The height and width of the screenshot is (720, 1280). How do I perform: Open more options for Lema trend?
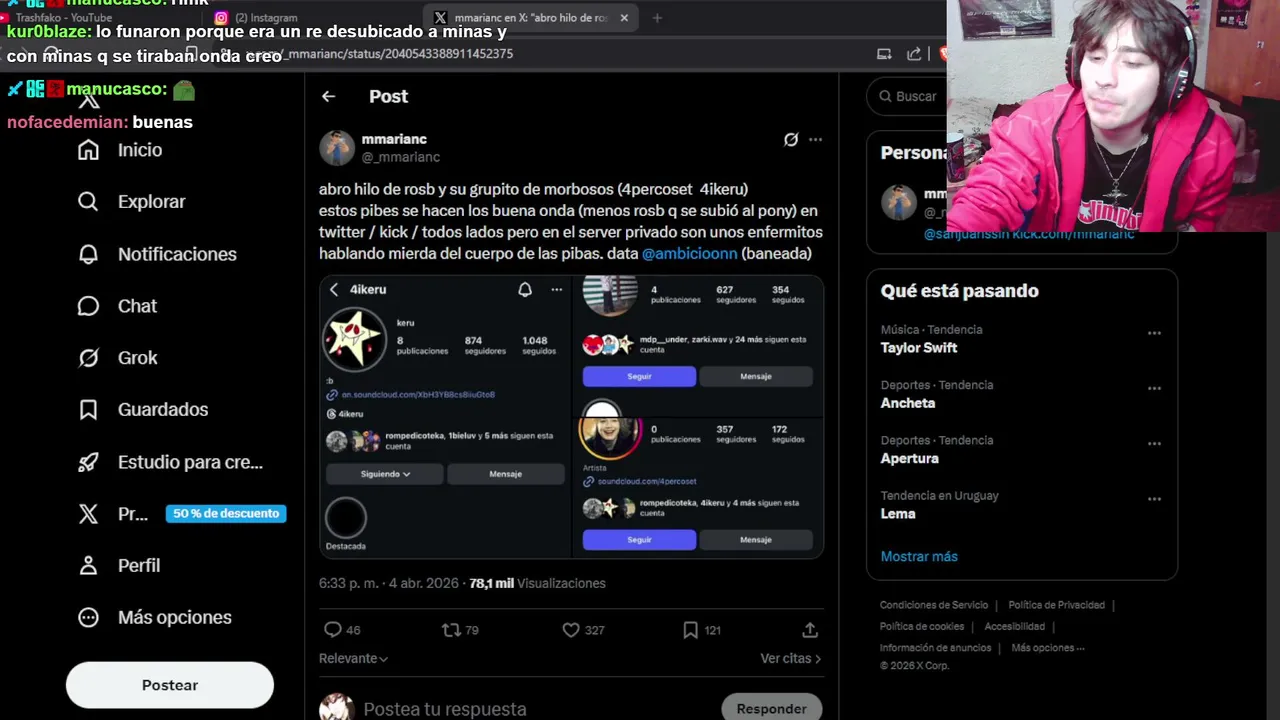pos(1154,498)
